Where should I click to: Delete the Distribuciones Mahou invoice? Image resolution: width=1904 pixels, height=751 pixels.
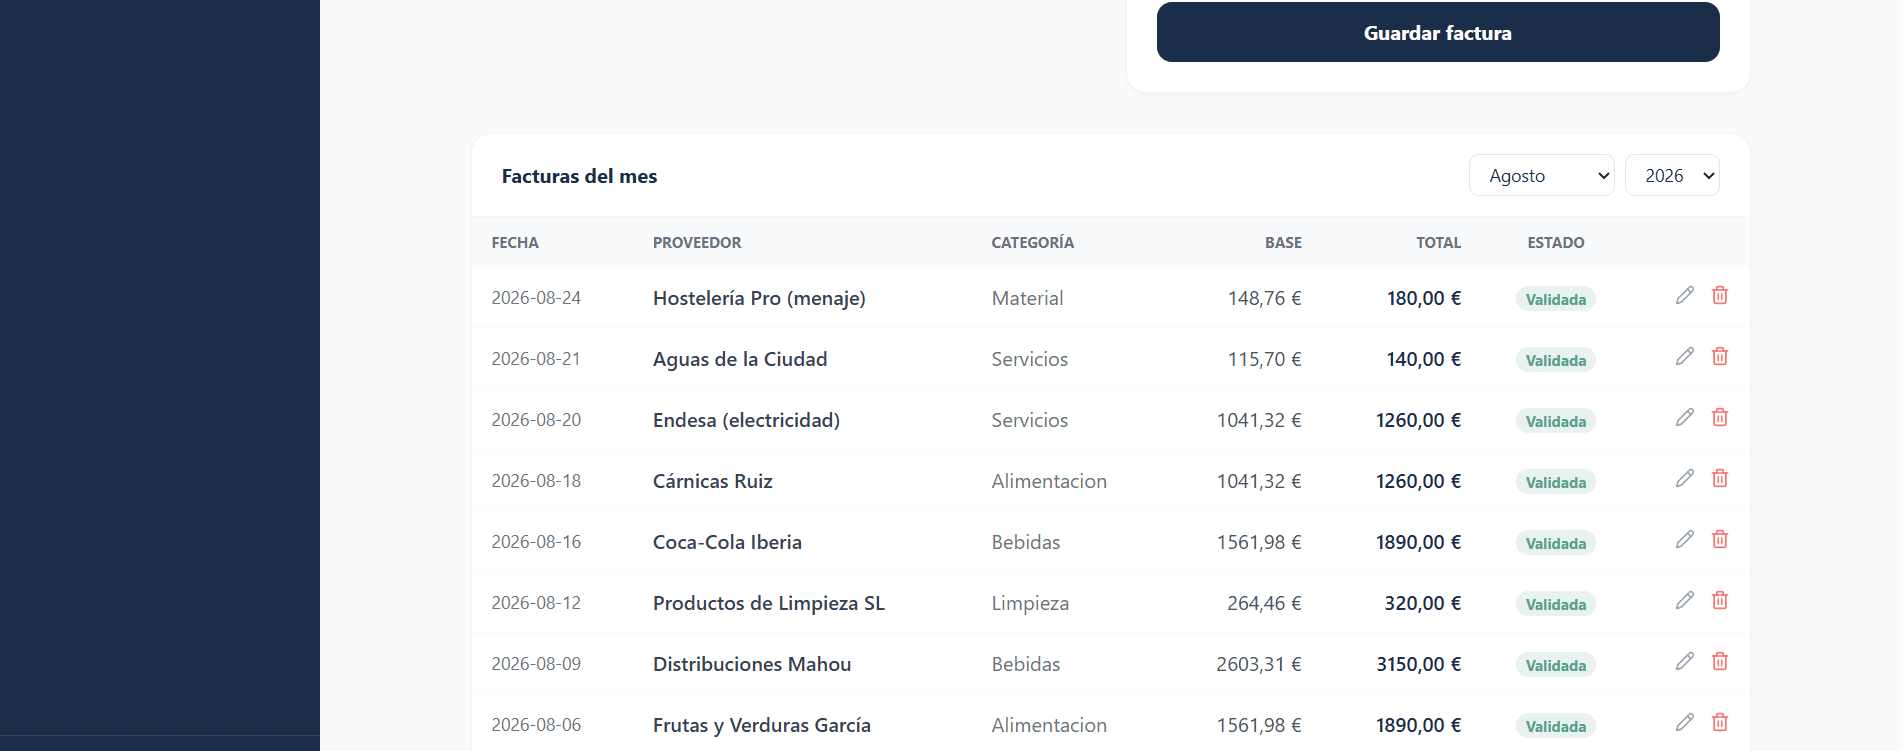1720,661
